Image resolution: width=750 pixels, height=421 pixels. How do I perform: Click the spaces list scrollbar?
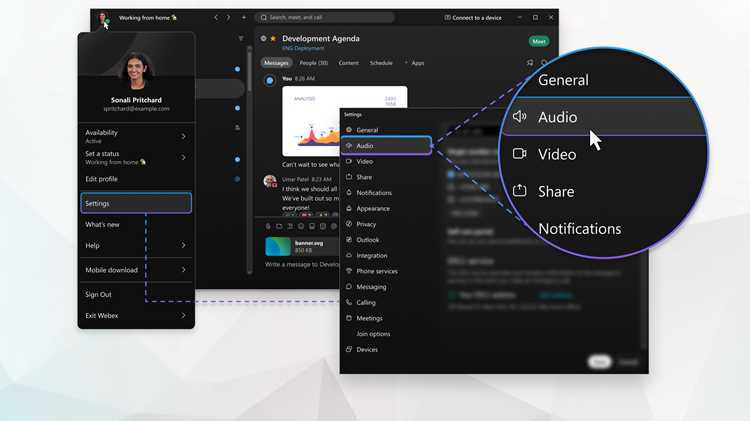249,69
